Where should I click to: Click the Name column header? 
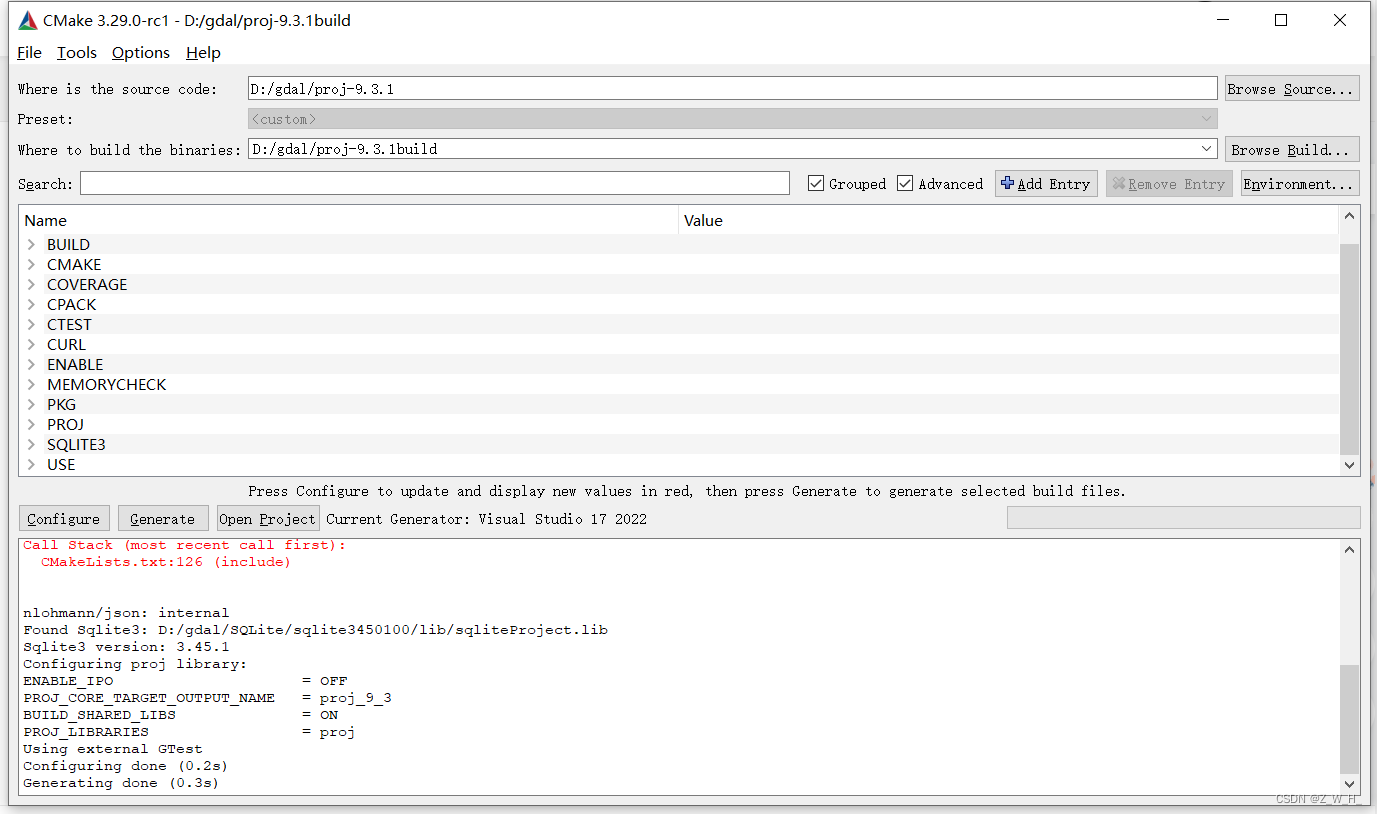tap(348, 220)
